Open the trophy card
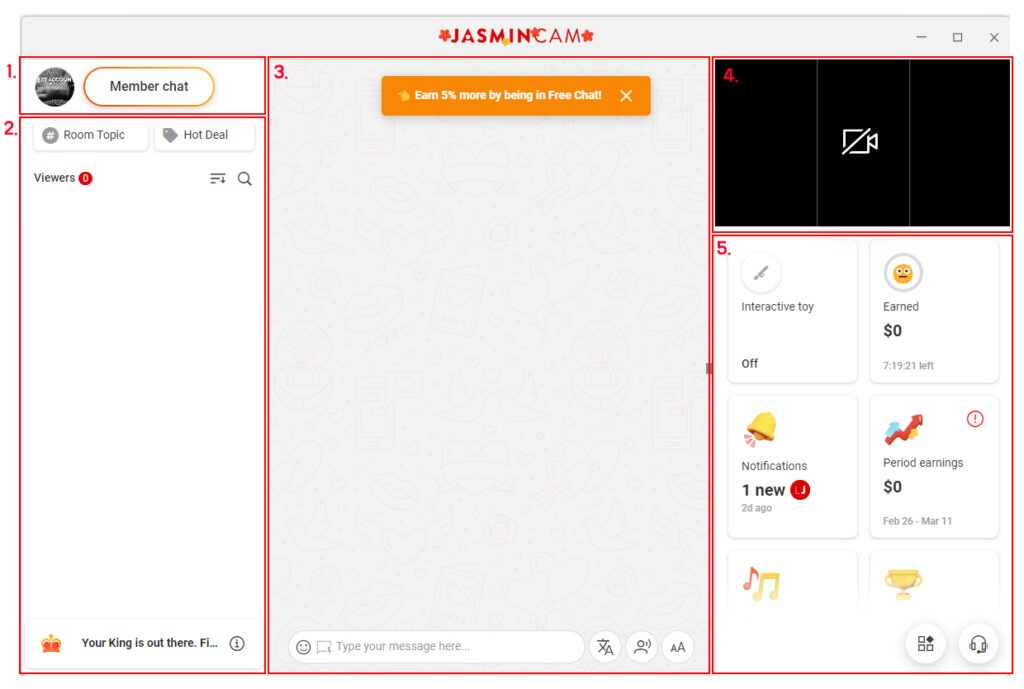Screen dimensions: 1024x689 click(x=934, y=583)
